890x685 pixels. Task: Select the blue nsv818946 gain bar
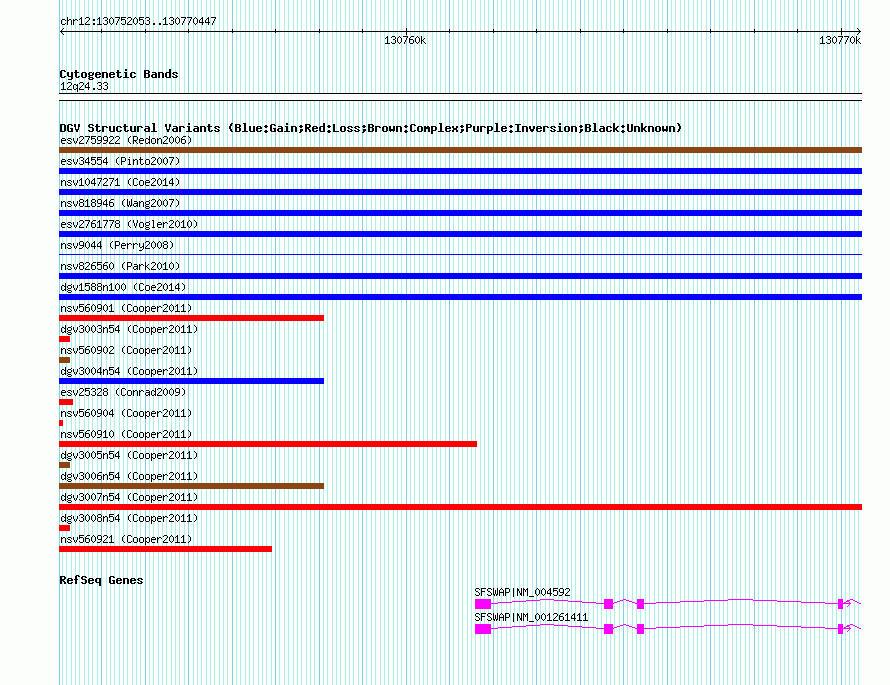click(460, 213)
